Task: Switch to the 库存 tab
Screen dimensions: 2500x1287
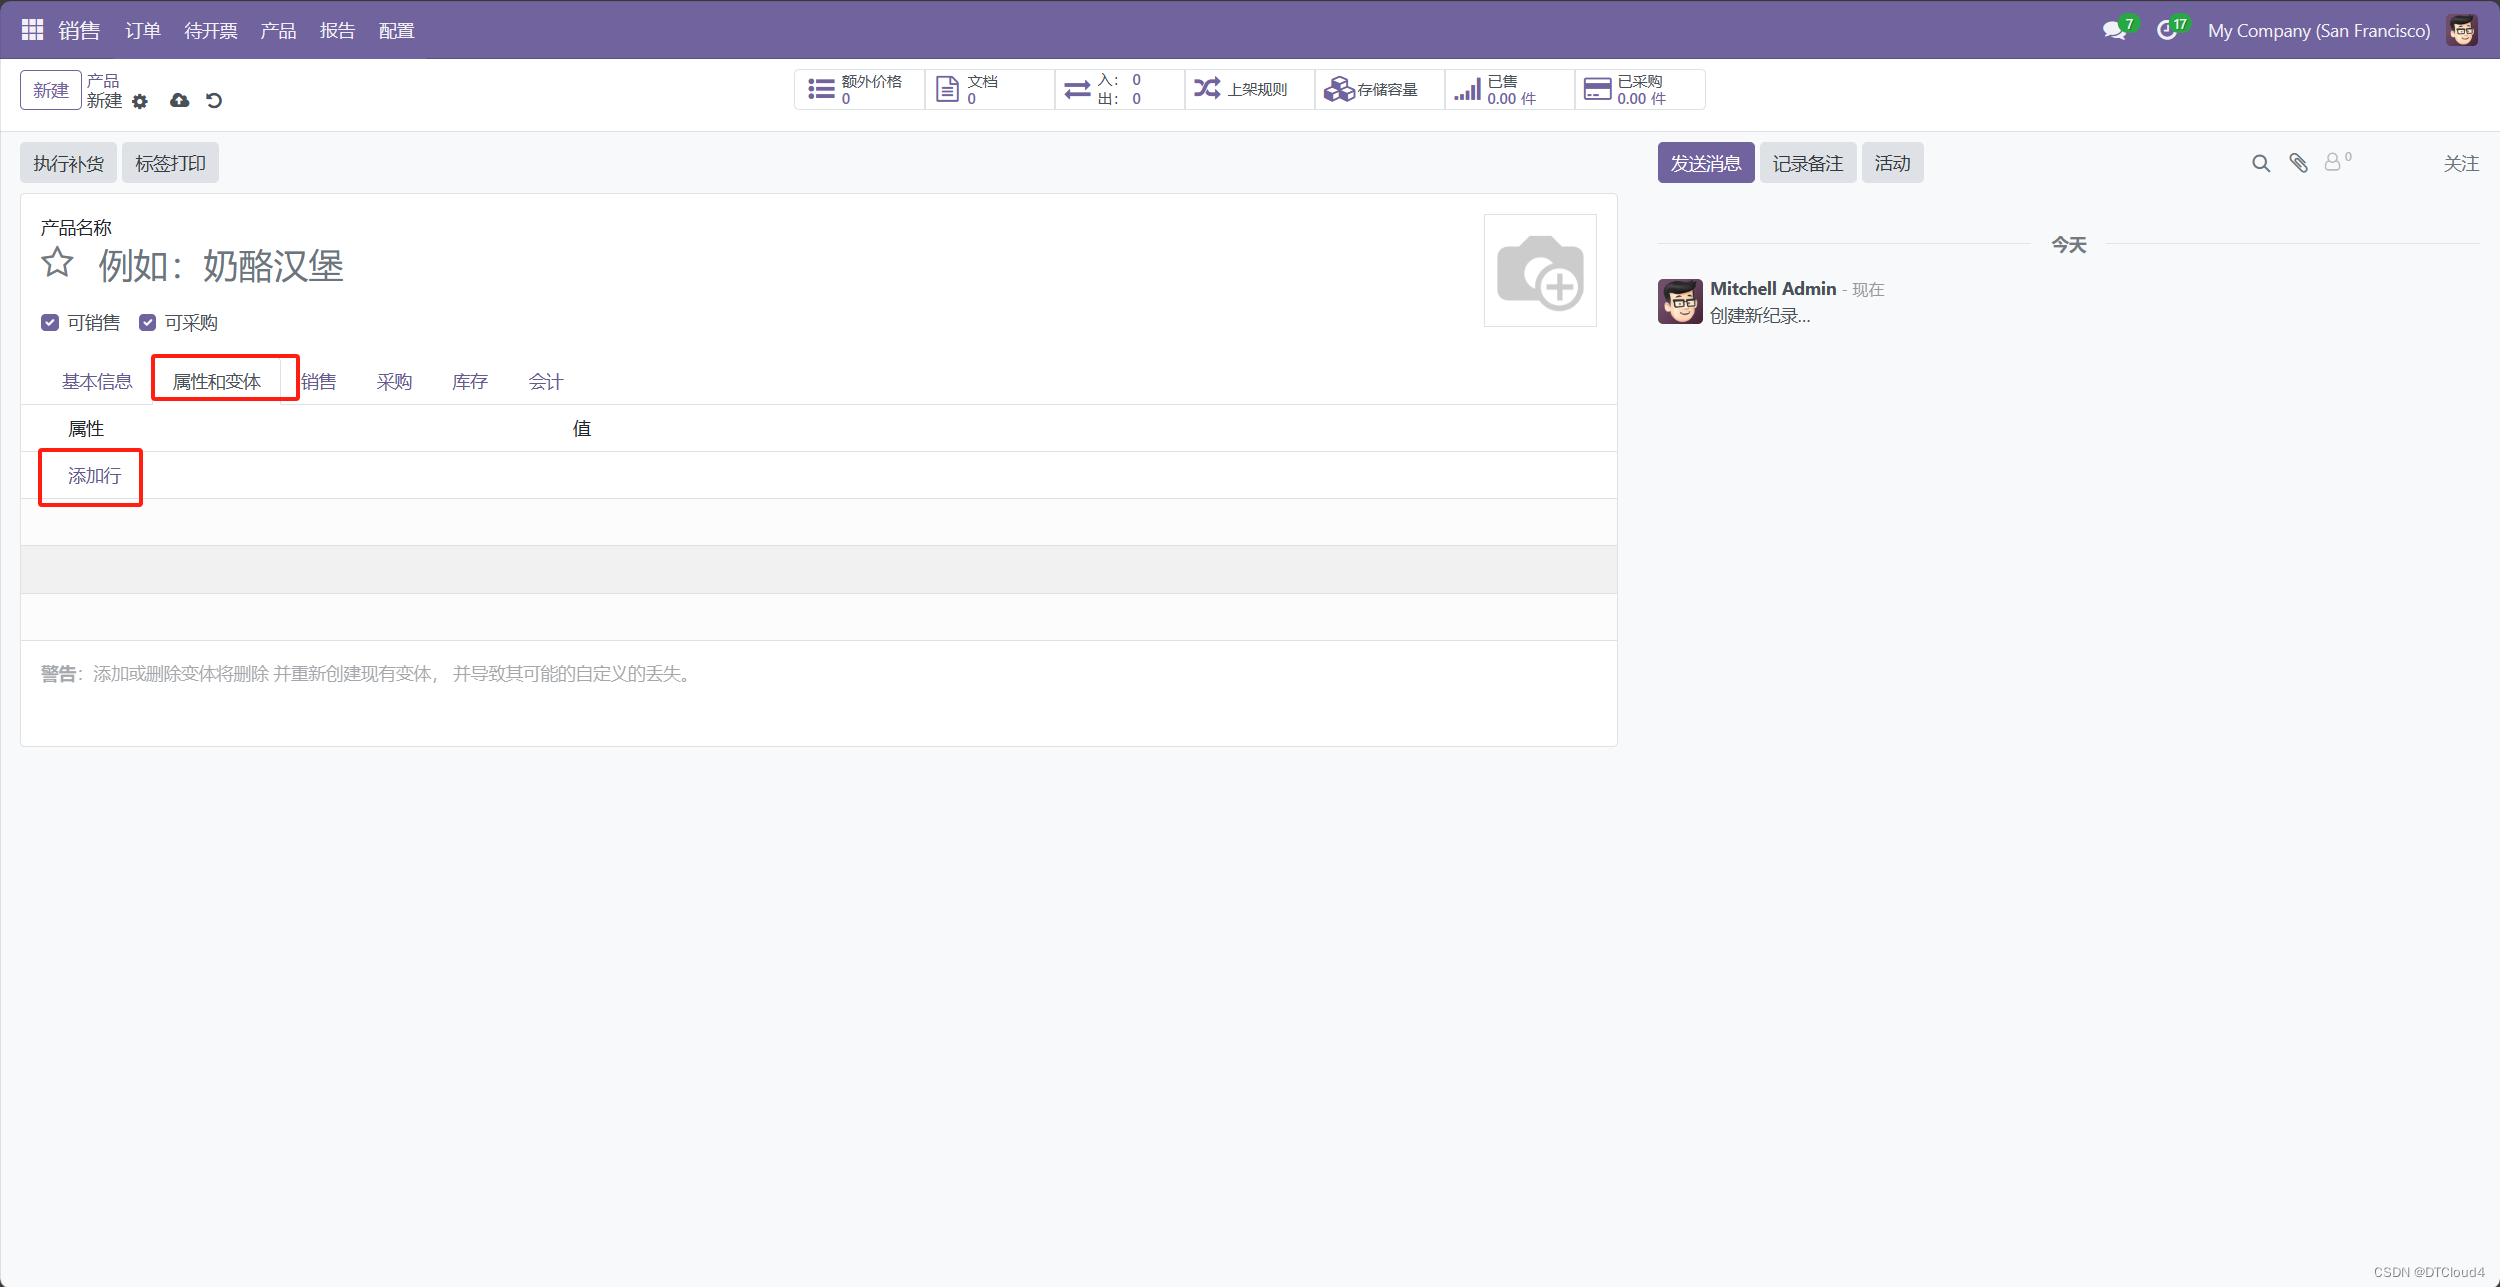Action: tap(469, 381)
